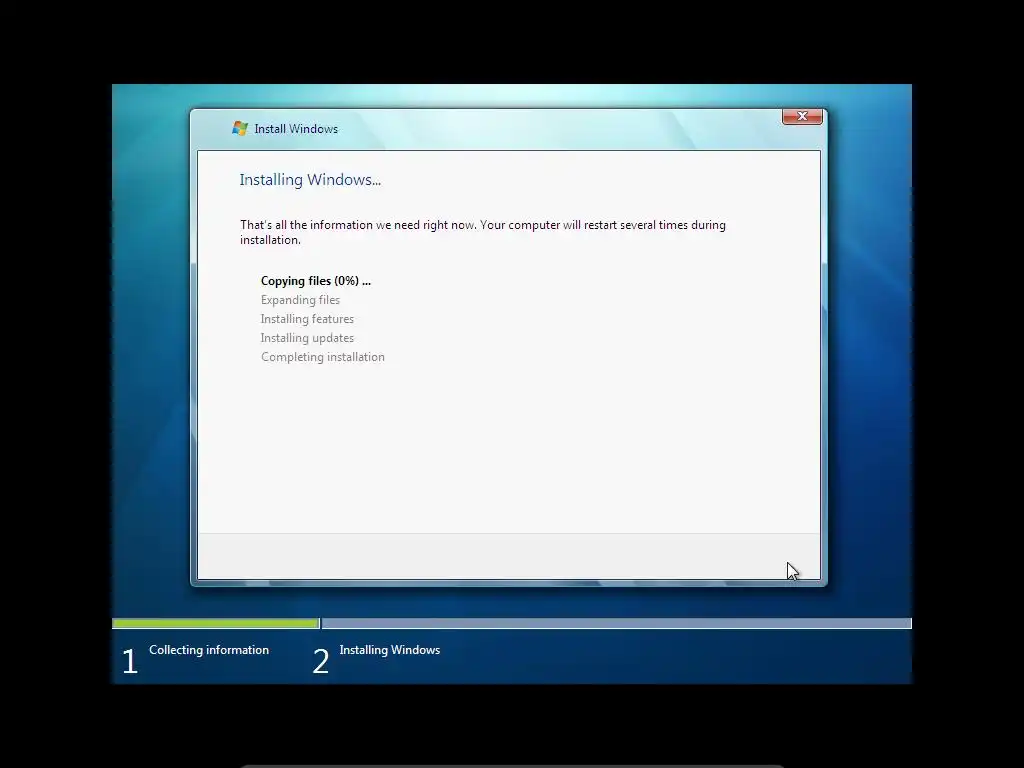Click the 'Installing Windows...' heading
This screenshot has height=768, width=1024.
(310, 180)
